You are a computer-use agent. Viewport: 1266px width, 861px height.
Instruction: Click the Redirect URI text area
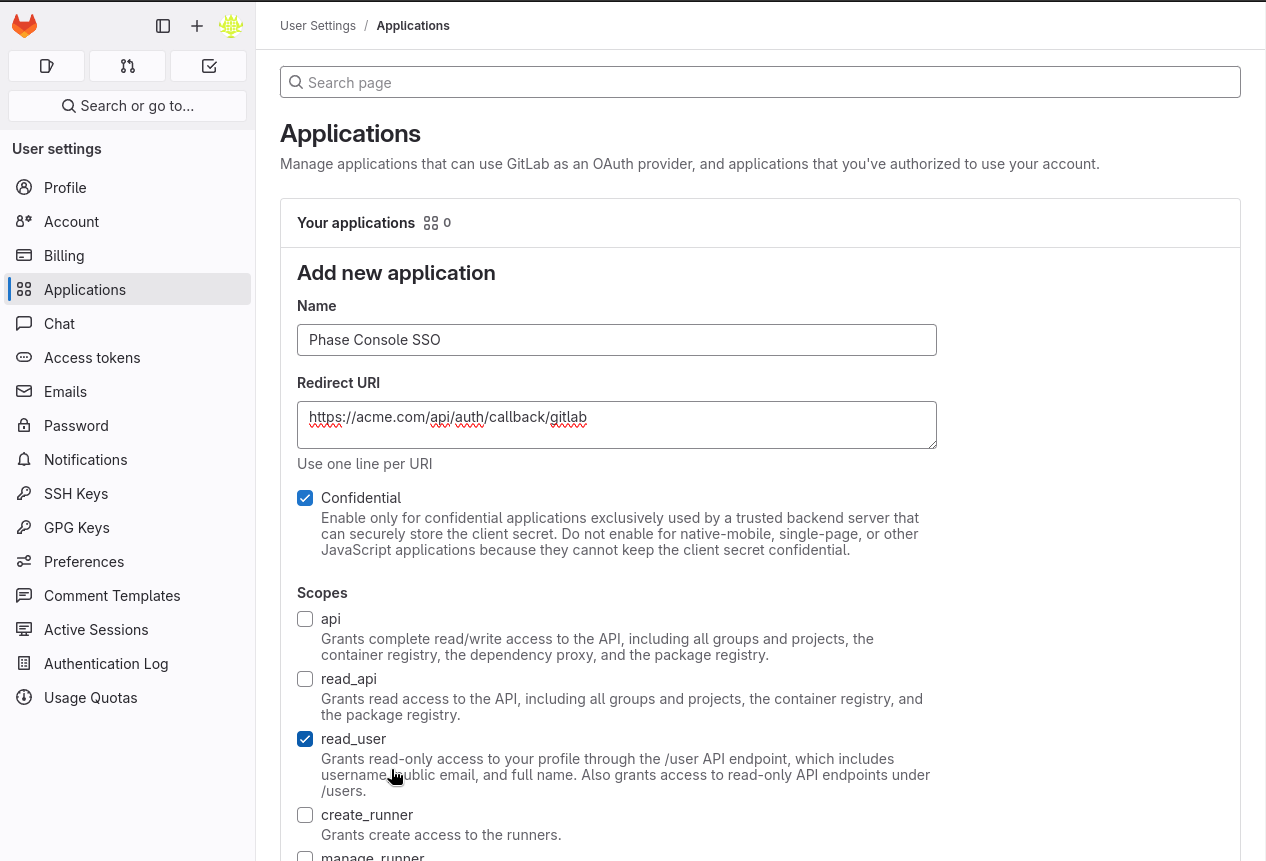point(617,425)
